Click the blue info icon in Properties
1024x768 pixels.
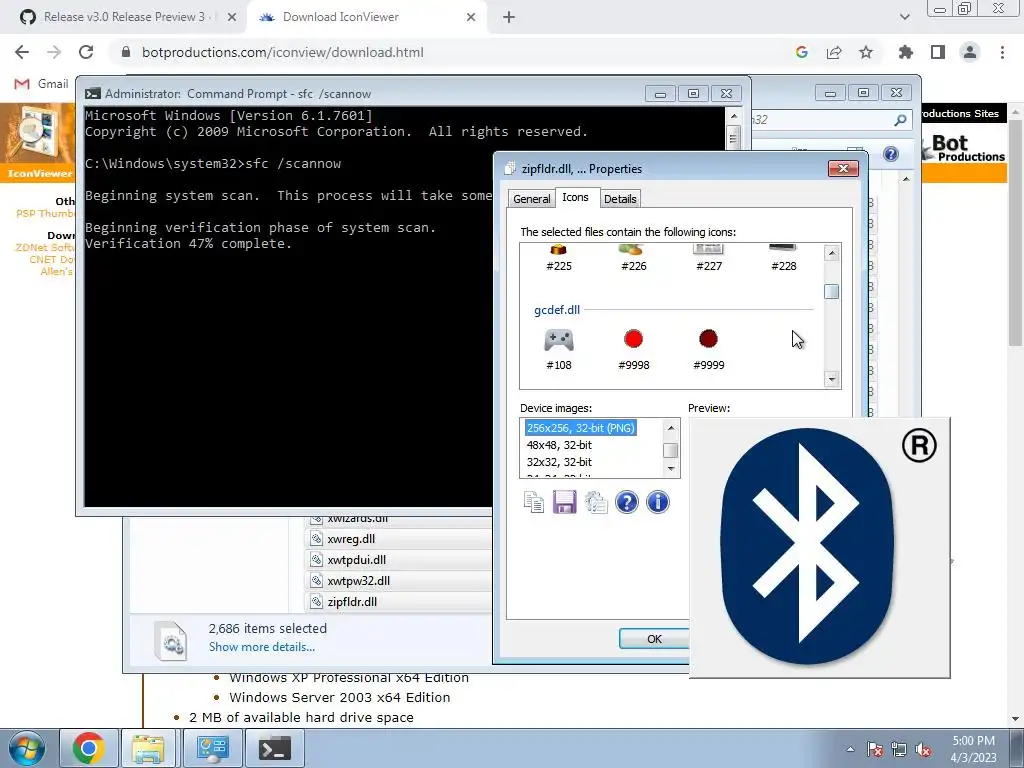(658, 502)
